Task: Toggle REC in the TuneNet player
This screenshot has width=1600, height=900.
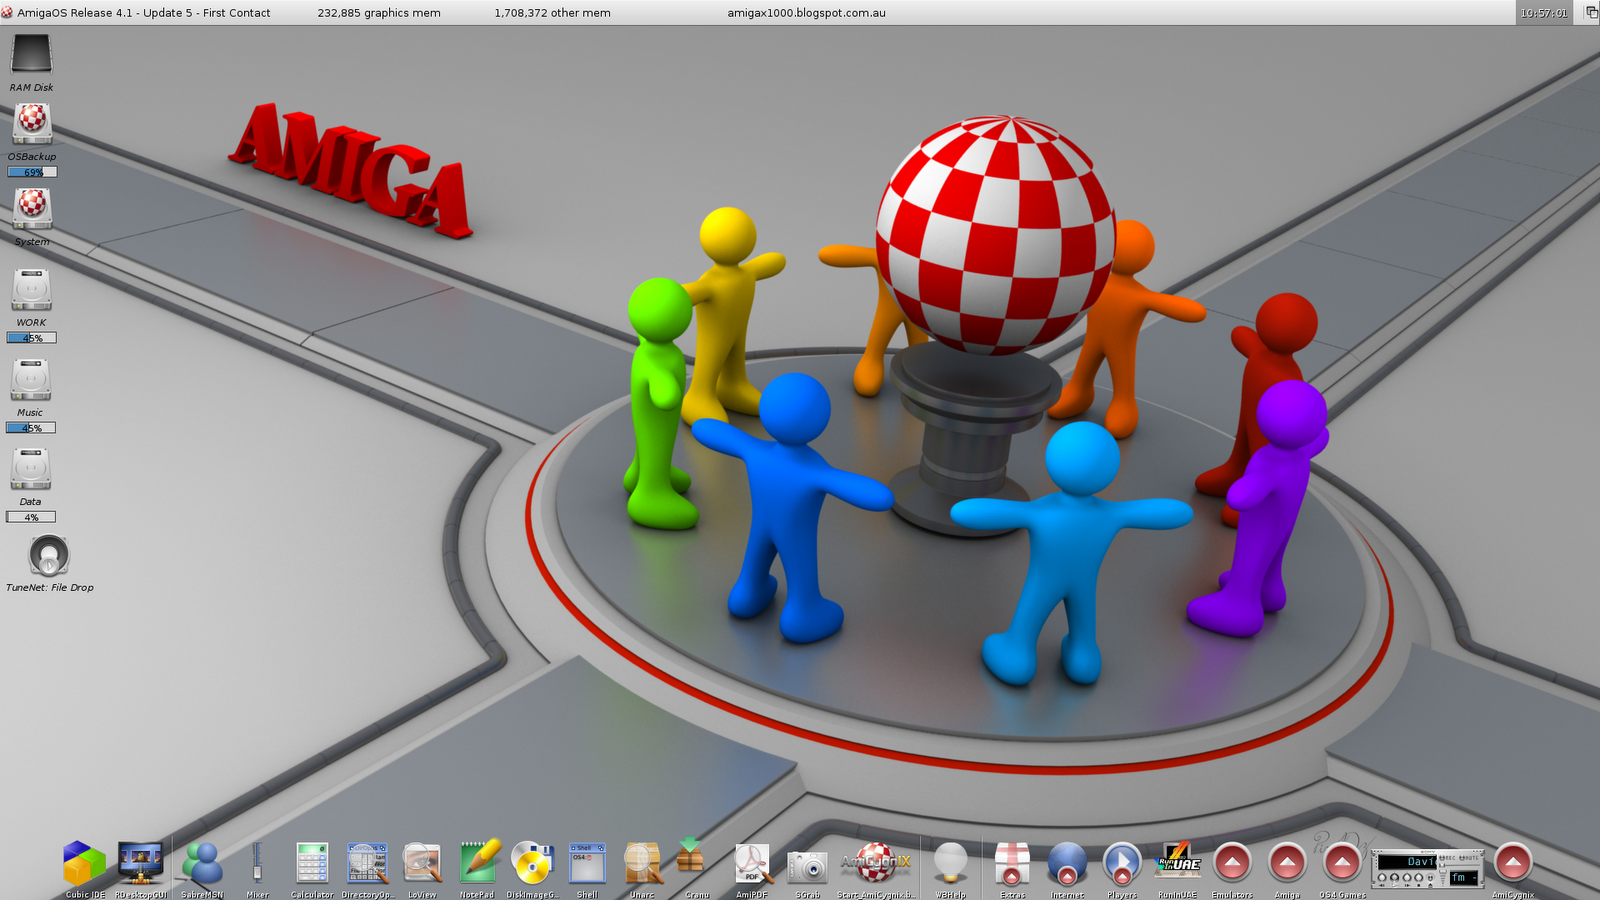Action: pos(1447,858)
